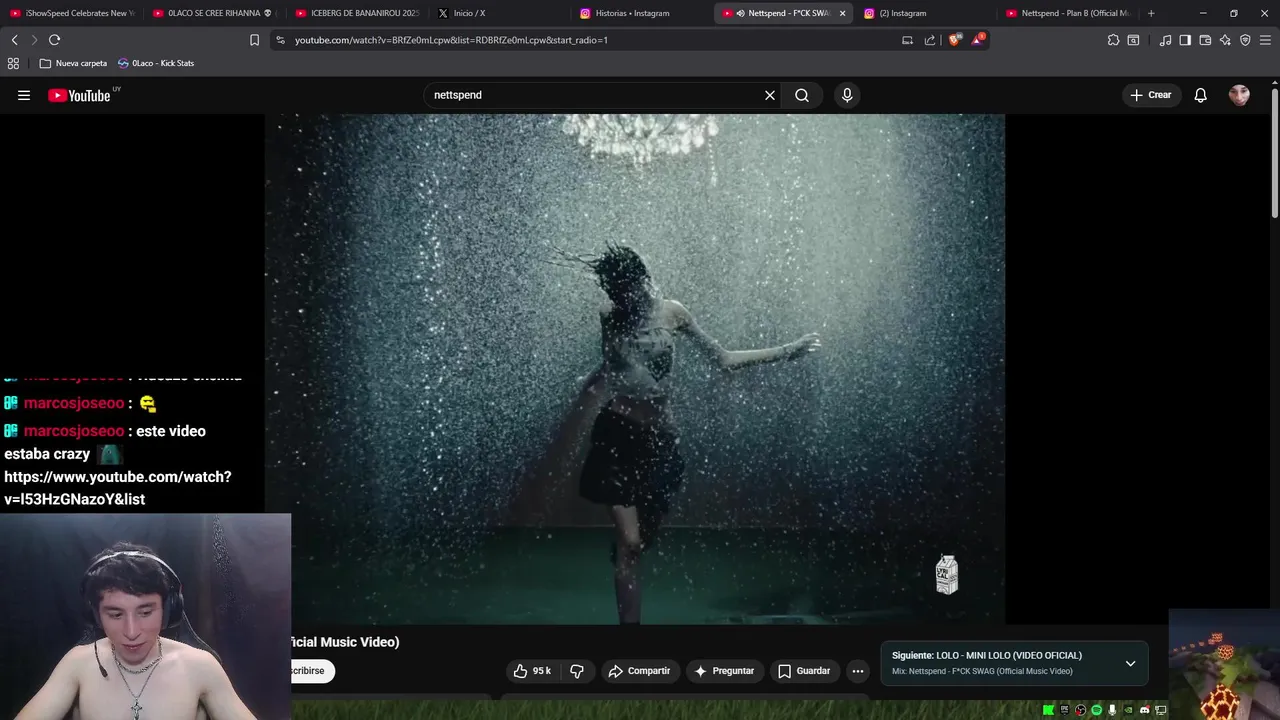
Task: Open the YouTube guide hamburger menu
Action: click(24, 95)
